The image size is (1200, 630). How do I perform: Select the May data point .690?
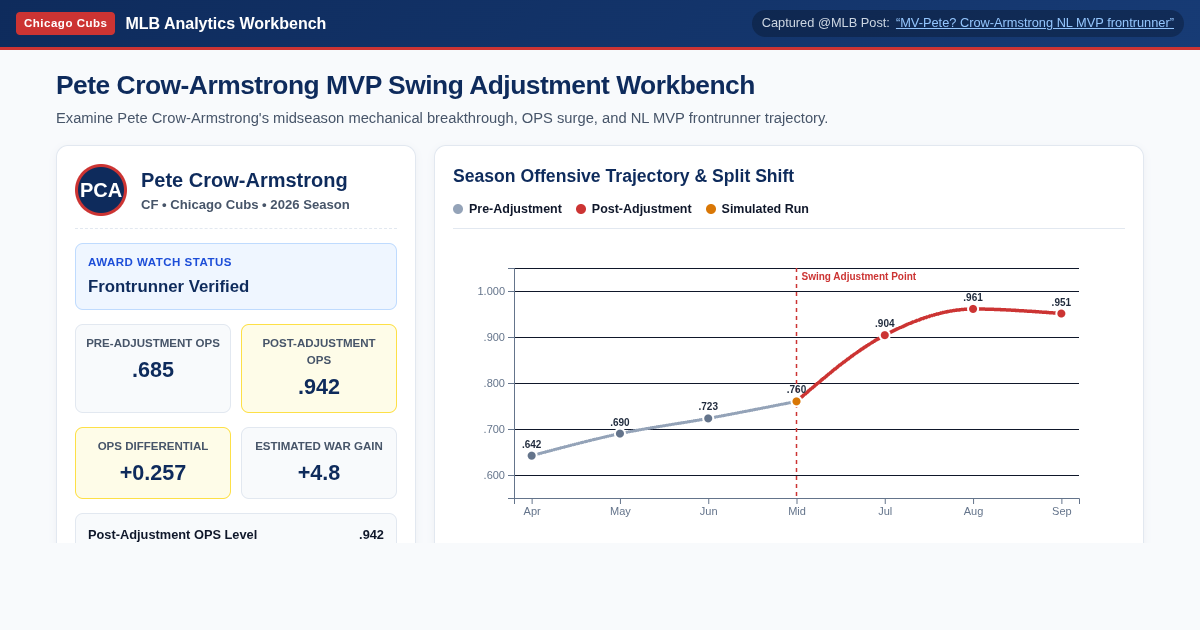(x=620, y=434)
